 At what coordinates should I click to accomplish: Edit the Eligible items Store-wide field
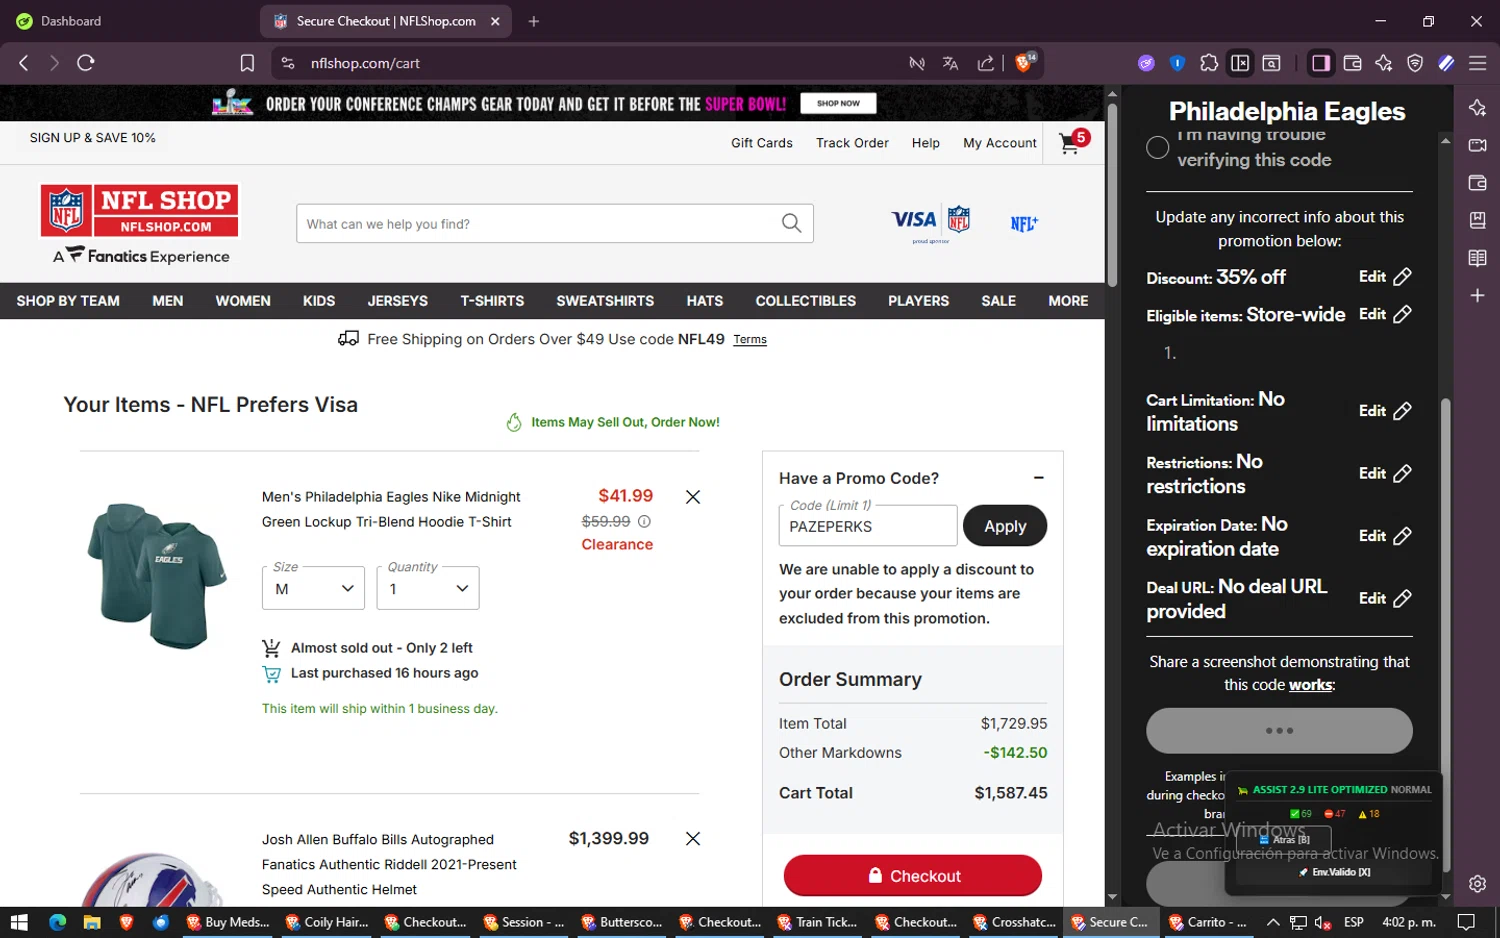[1385, 314]
